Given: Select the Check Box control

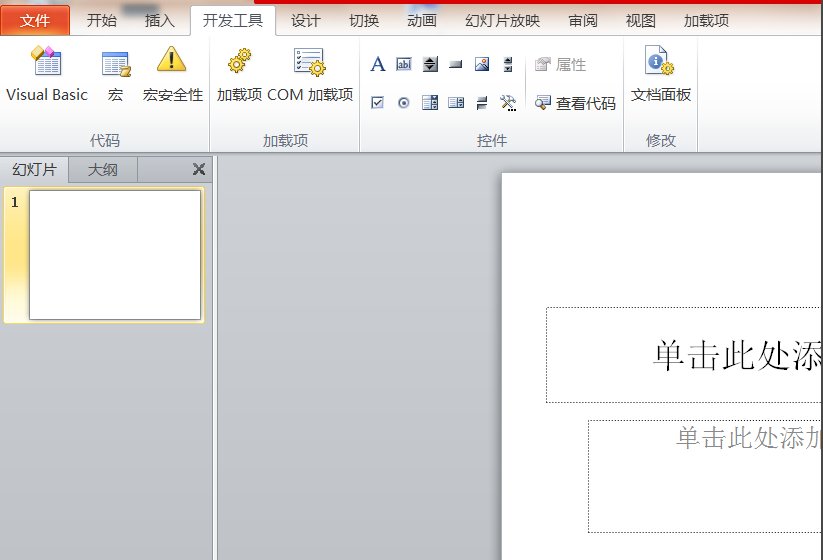Looking at the screenshot, I should [378, 102].
